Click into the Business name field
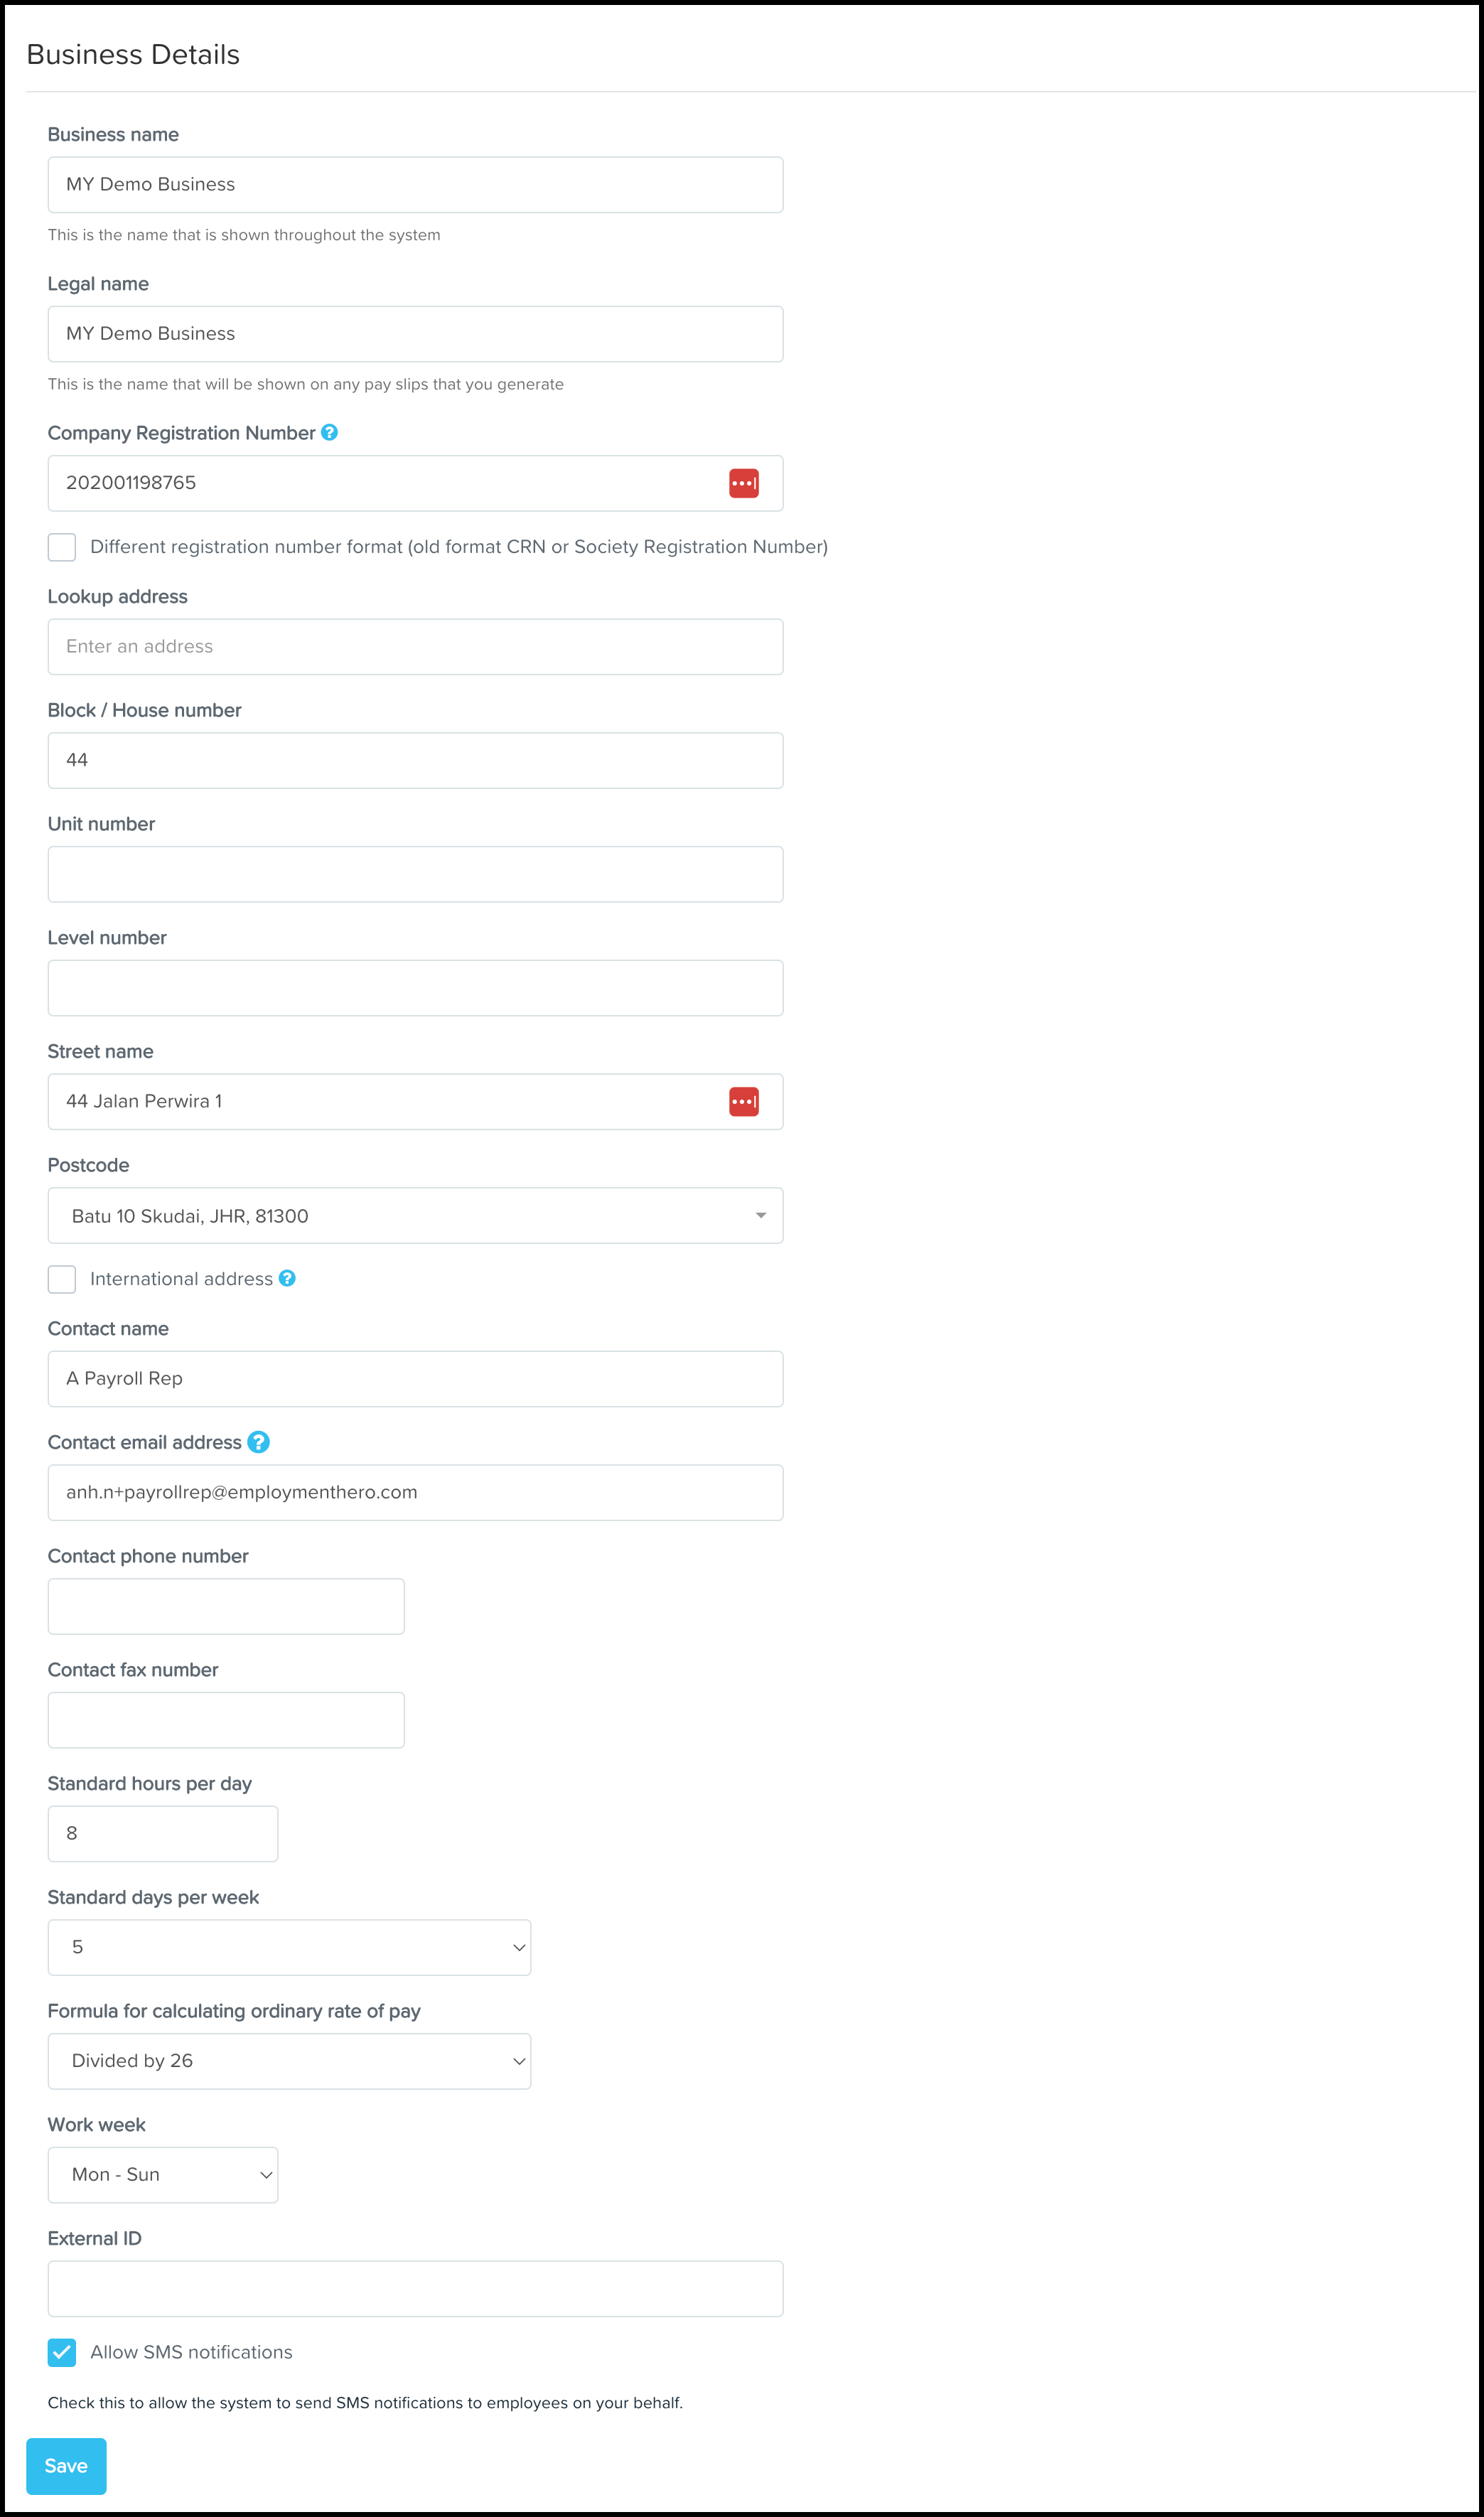This screenshot has height=2517, width=1484. [415, 184]
